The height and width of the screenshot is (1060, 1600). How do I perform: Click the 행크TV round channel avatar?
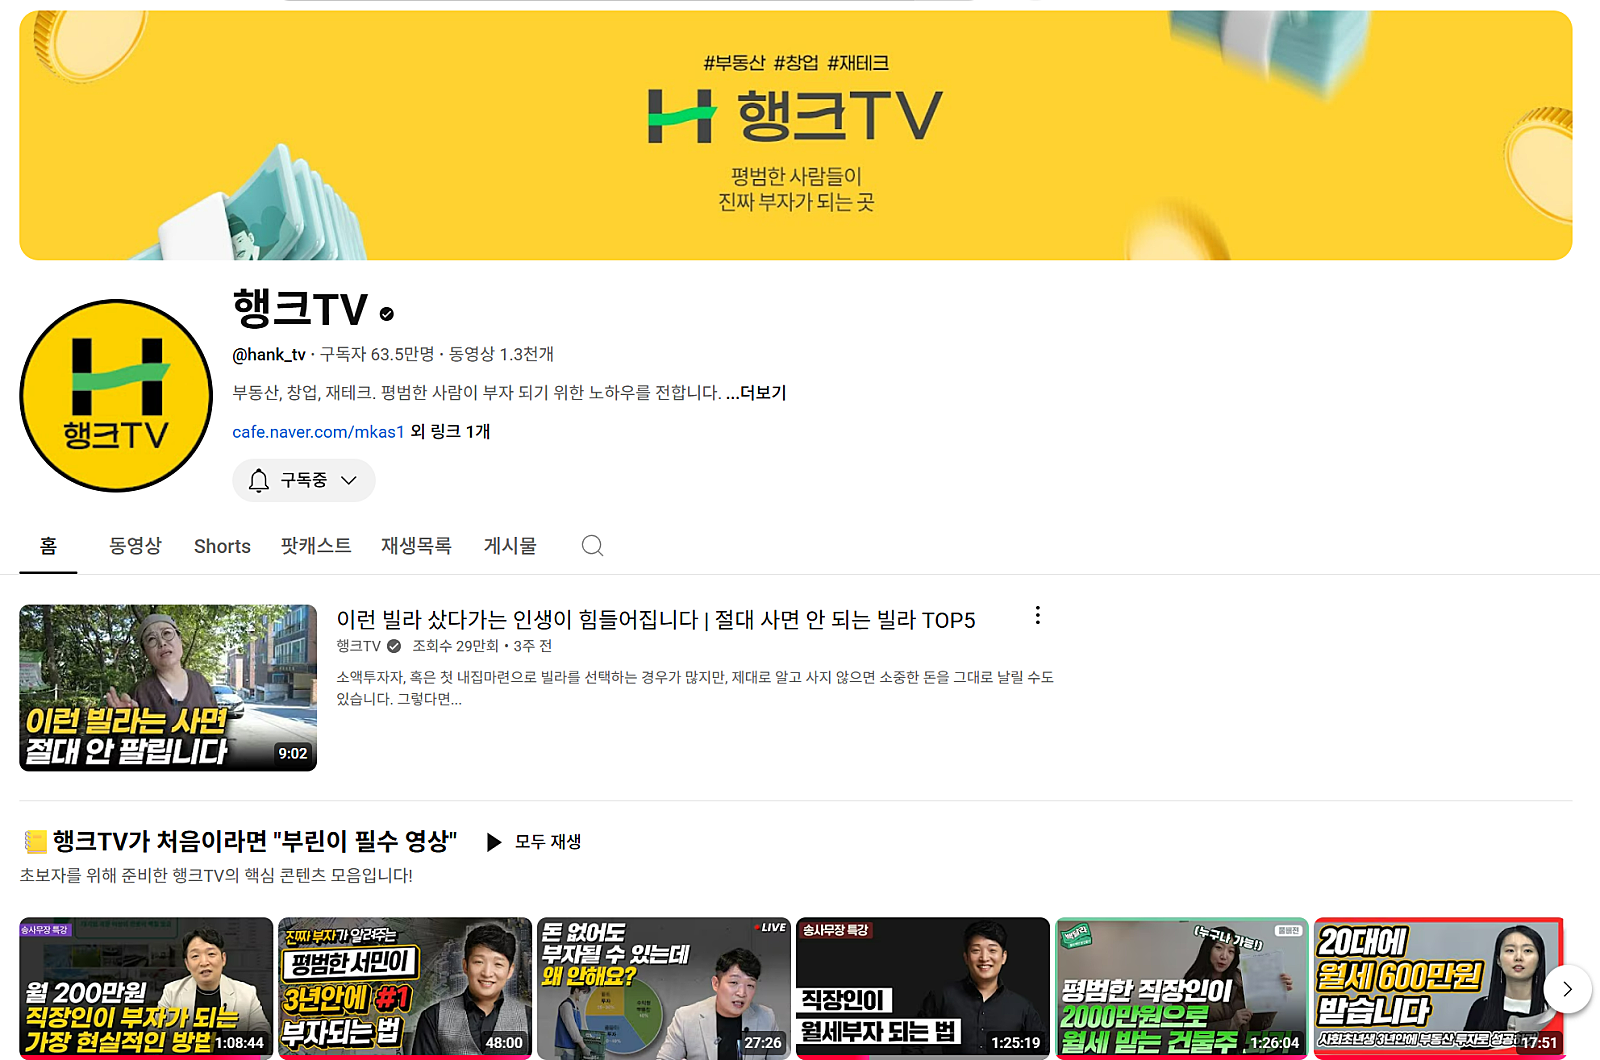116,395
